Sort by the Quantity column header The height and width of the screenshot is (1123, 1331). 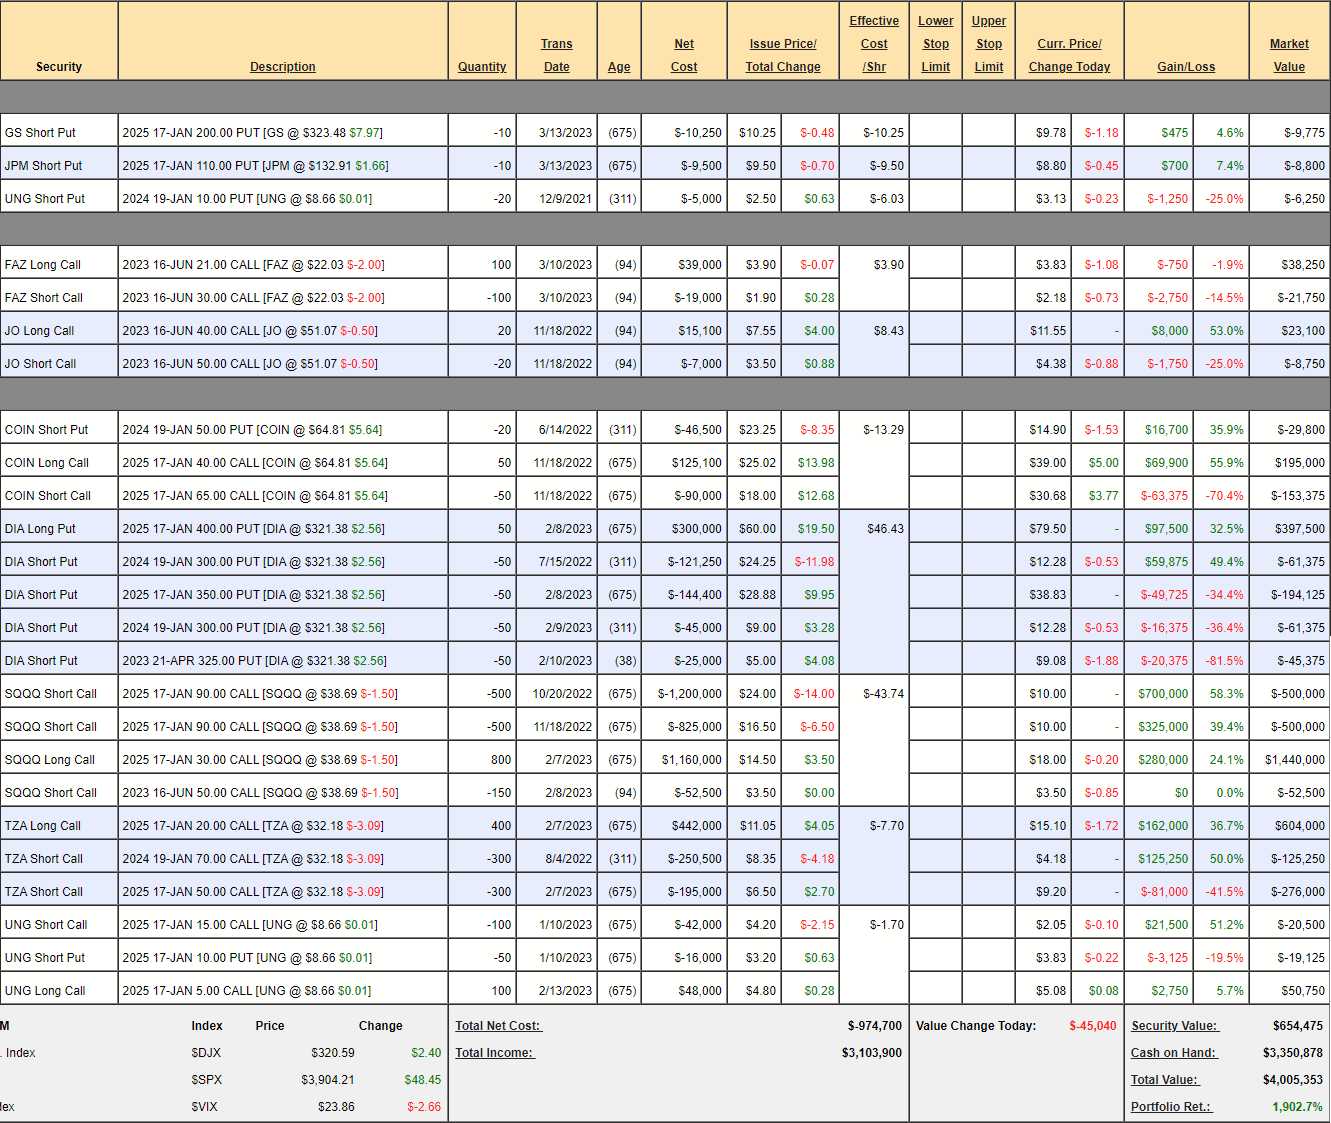(482, 67)
